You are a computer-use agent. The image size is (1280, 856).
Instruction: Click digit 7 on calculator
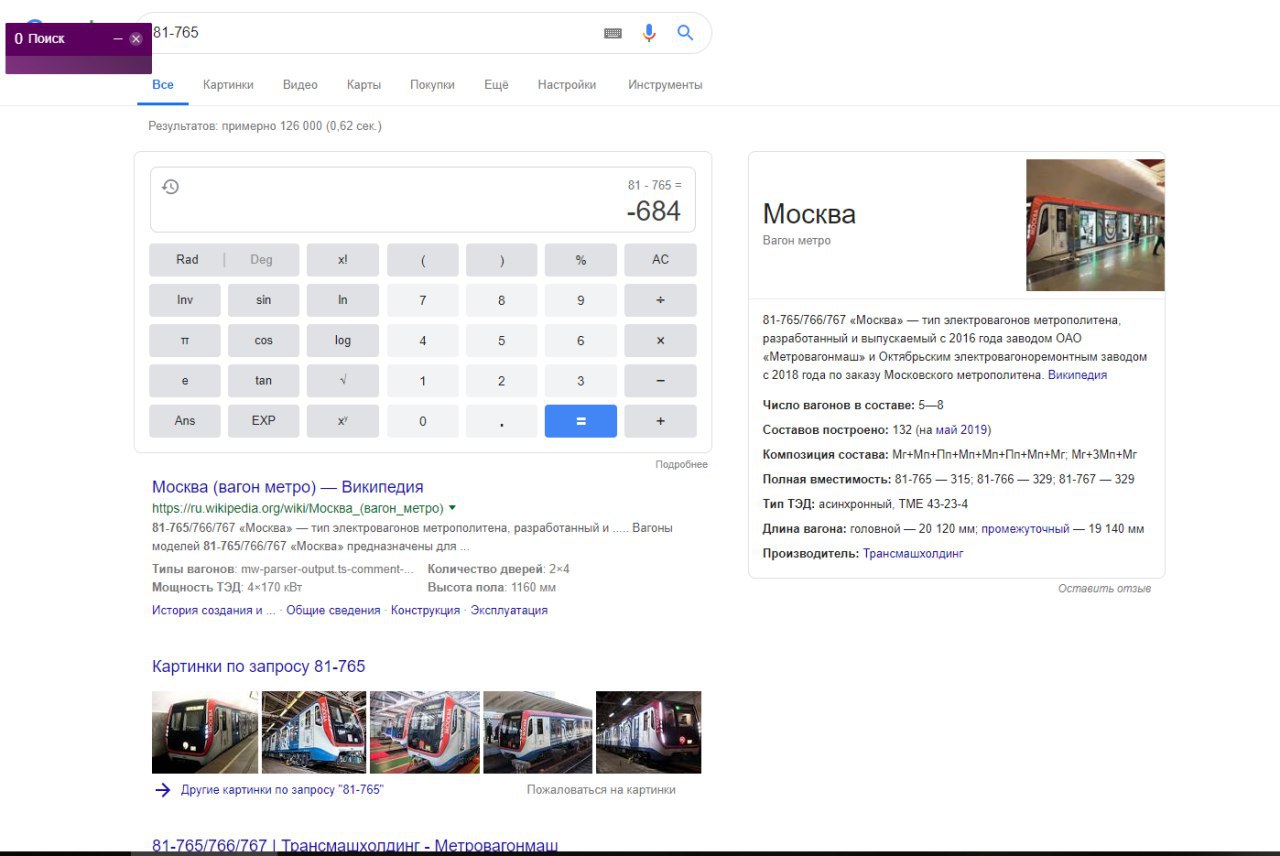pyautogui.click(x=423, y=300)
